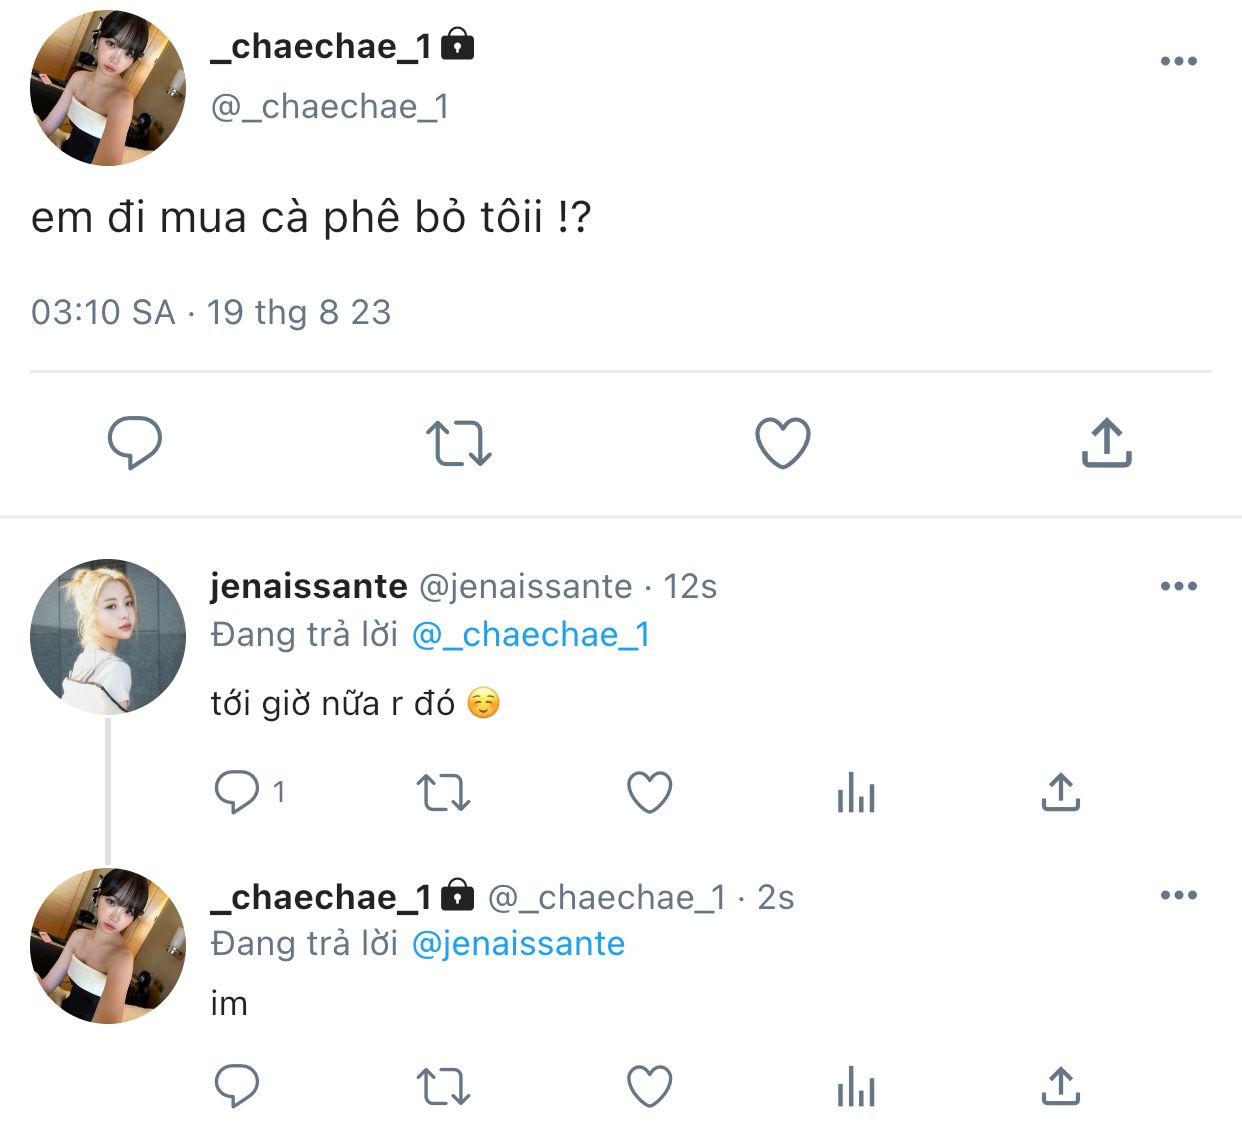Share jenaissante's reply
Viewport: 1242px width, 1129px height.
(1061, 792)
